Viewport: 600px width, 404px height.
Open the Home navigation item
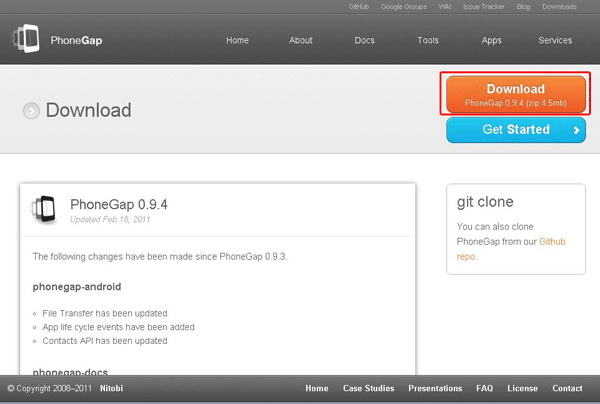[x=237, y=40]
